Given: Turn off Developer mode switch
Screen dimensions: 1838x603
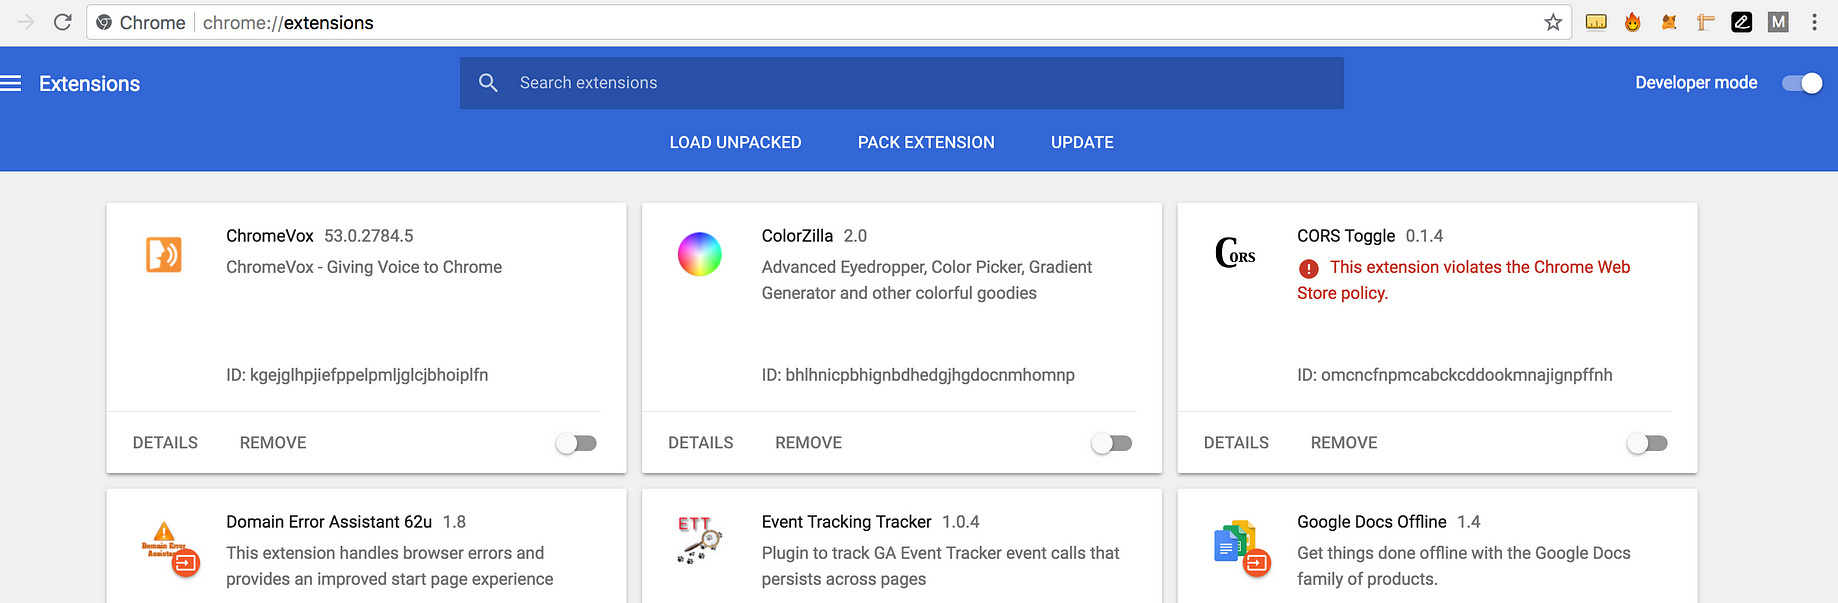Looking at the screenshot, I should (1802, 83).
